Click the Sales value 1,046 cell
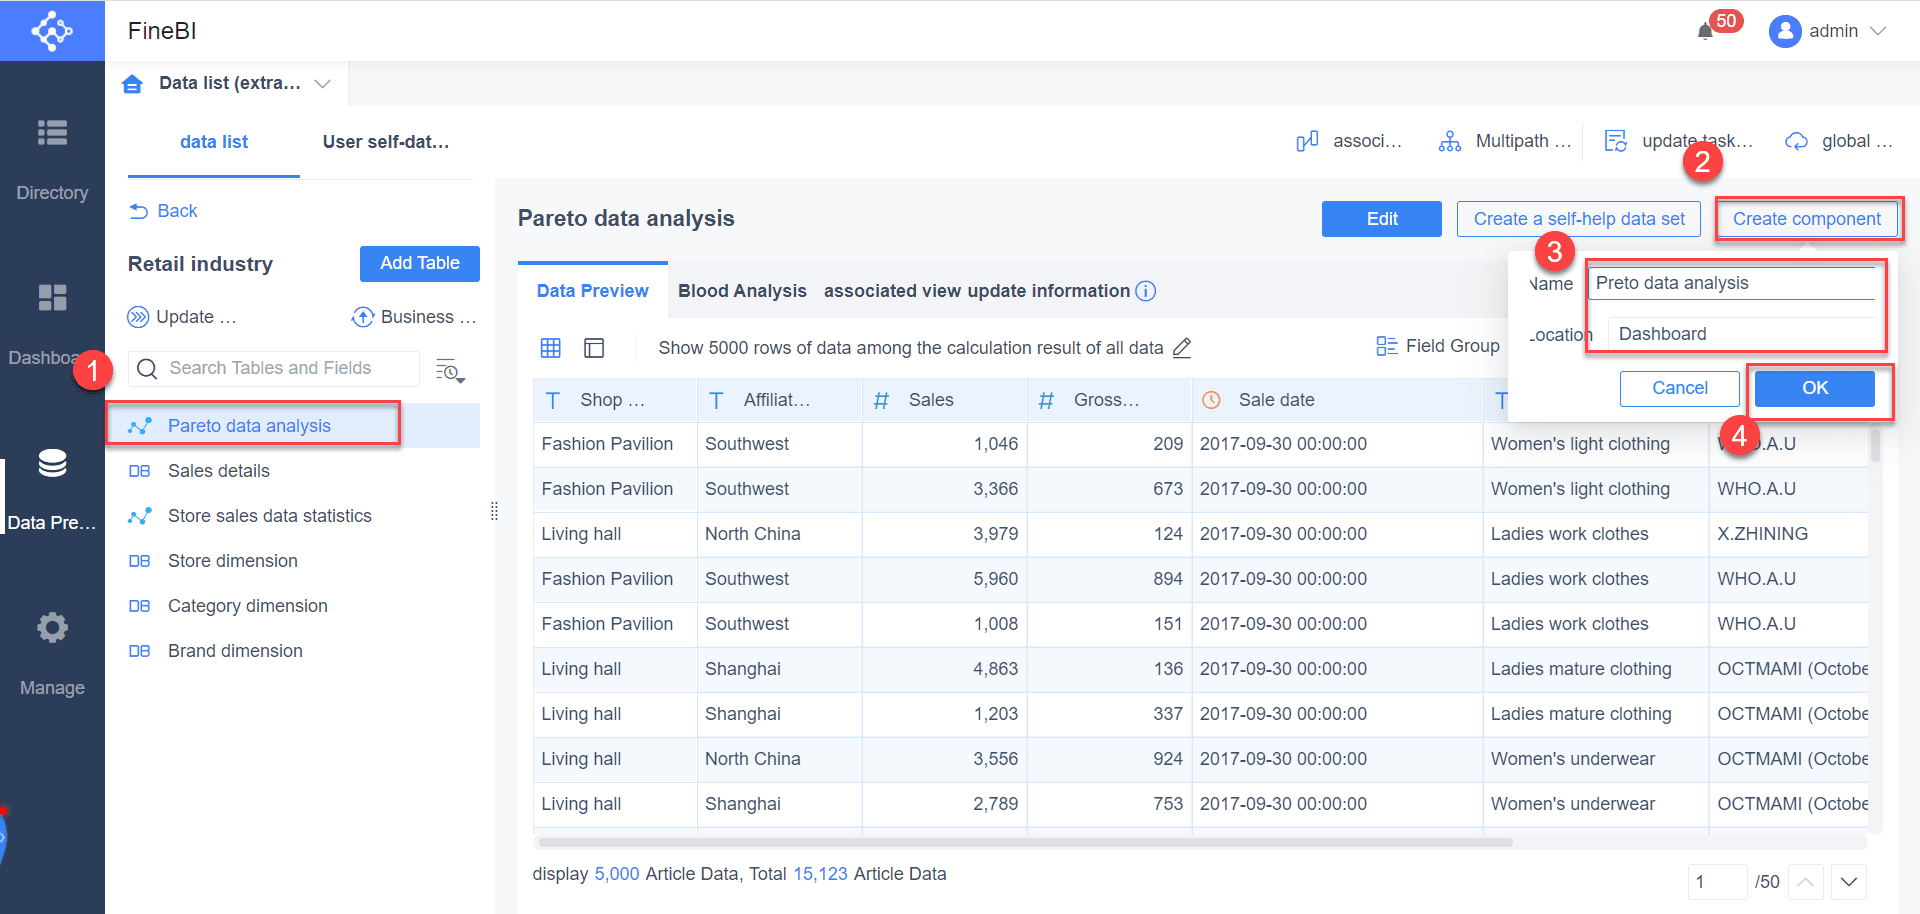The image size is (1920, 914). point(944,444)
